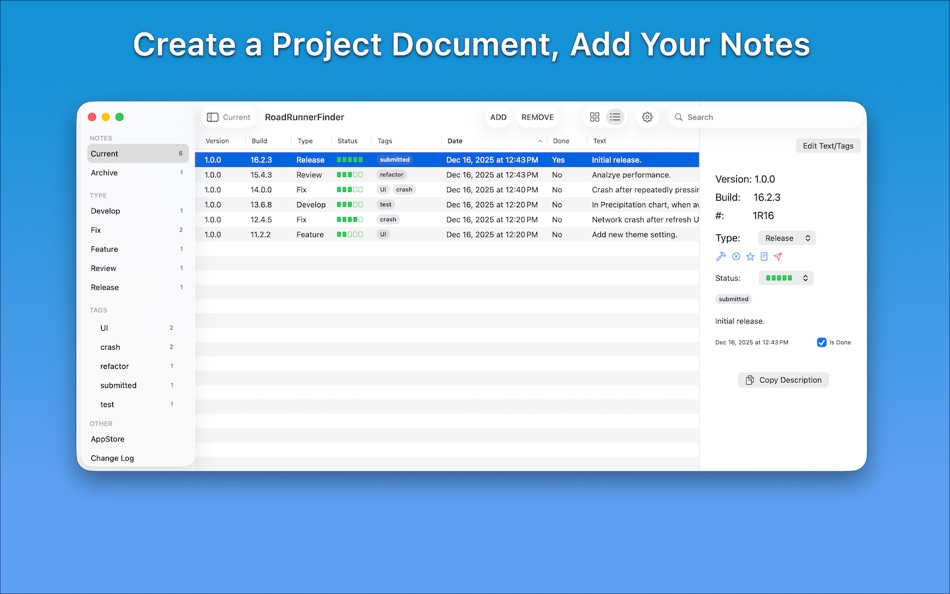Select the blue document type icon

point(764,256)
